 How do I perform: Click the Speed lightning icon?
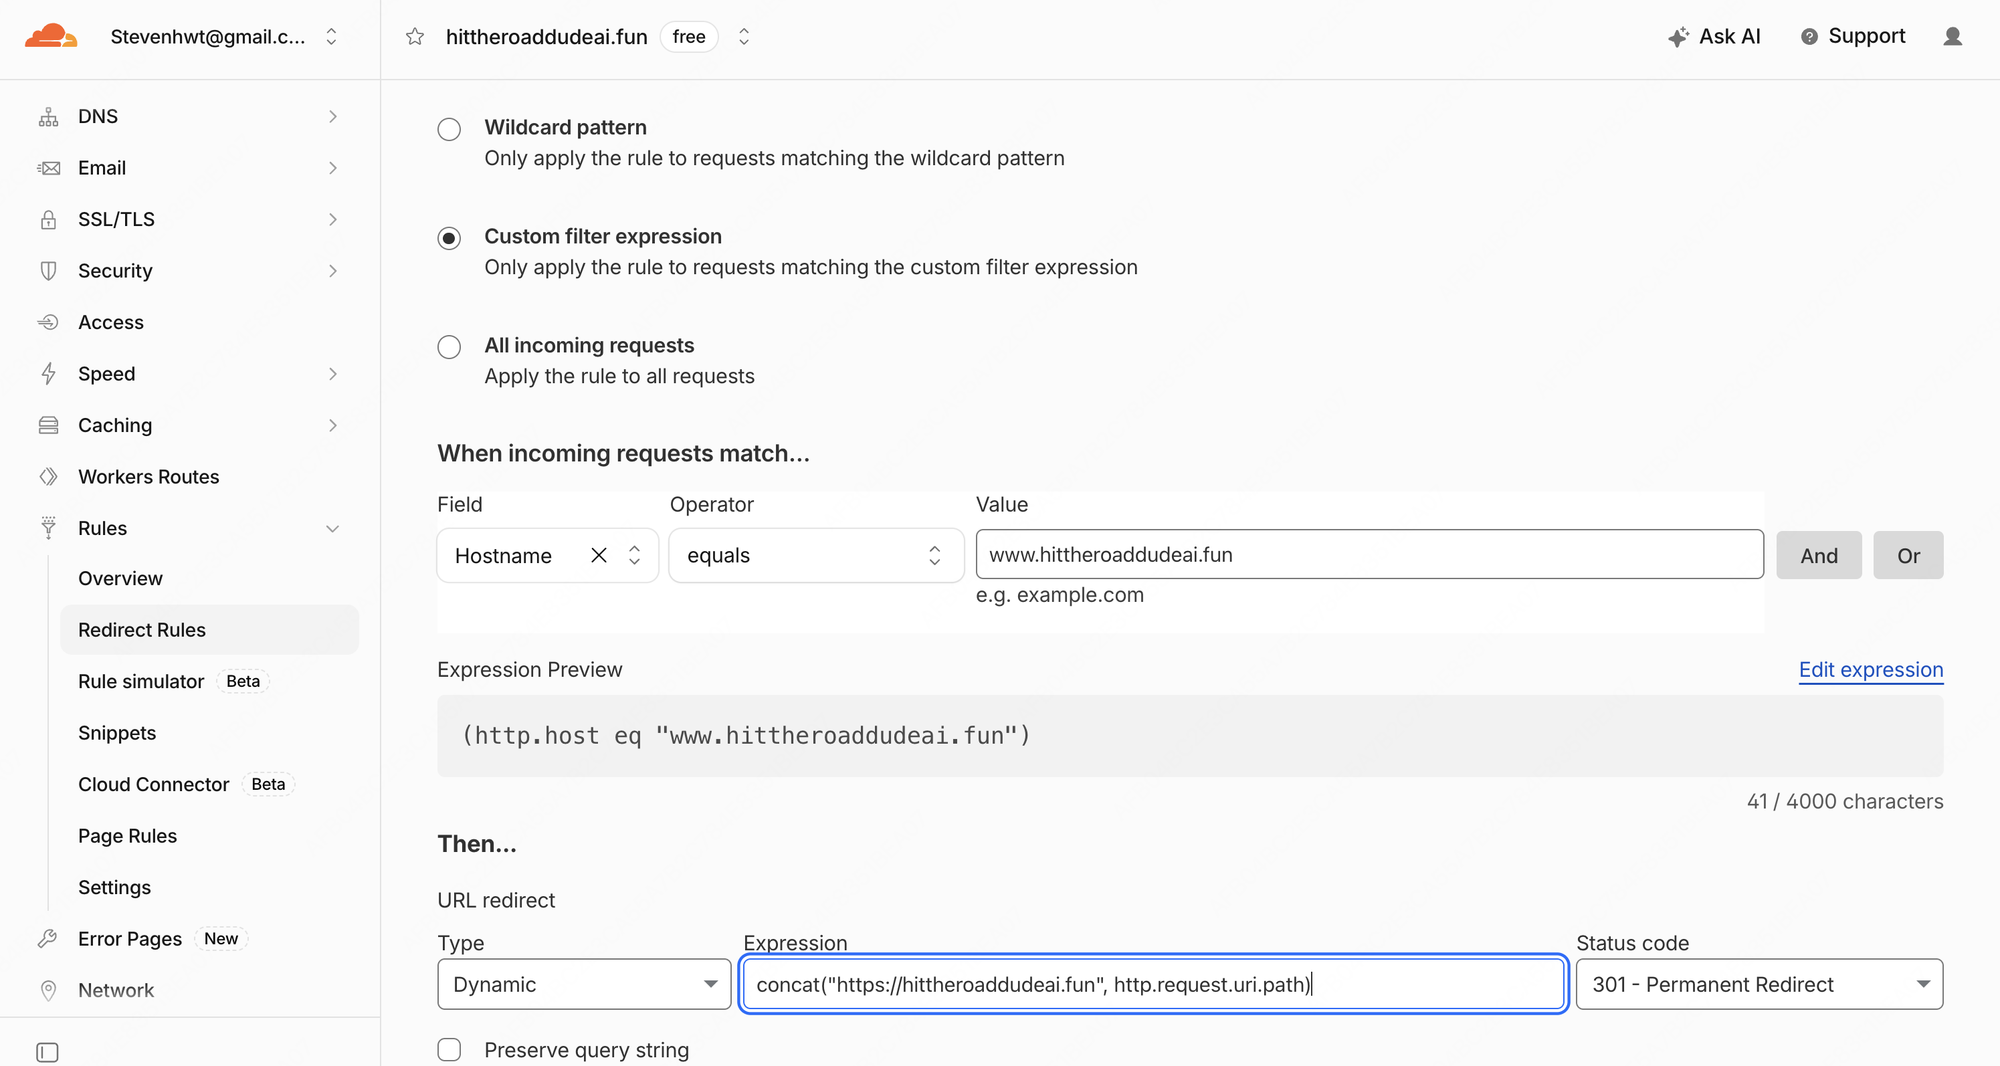[x=48, y=374]
